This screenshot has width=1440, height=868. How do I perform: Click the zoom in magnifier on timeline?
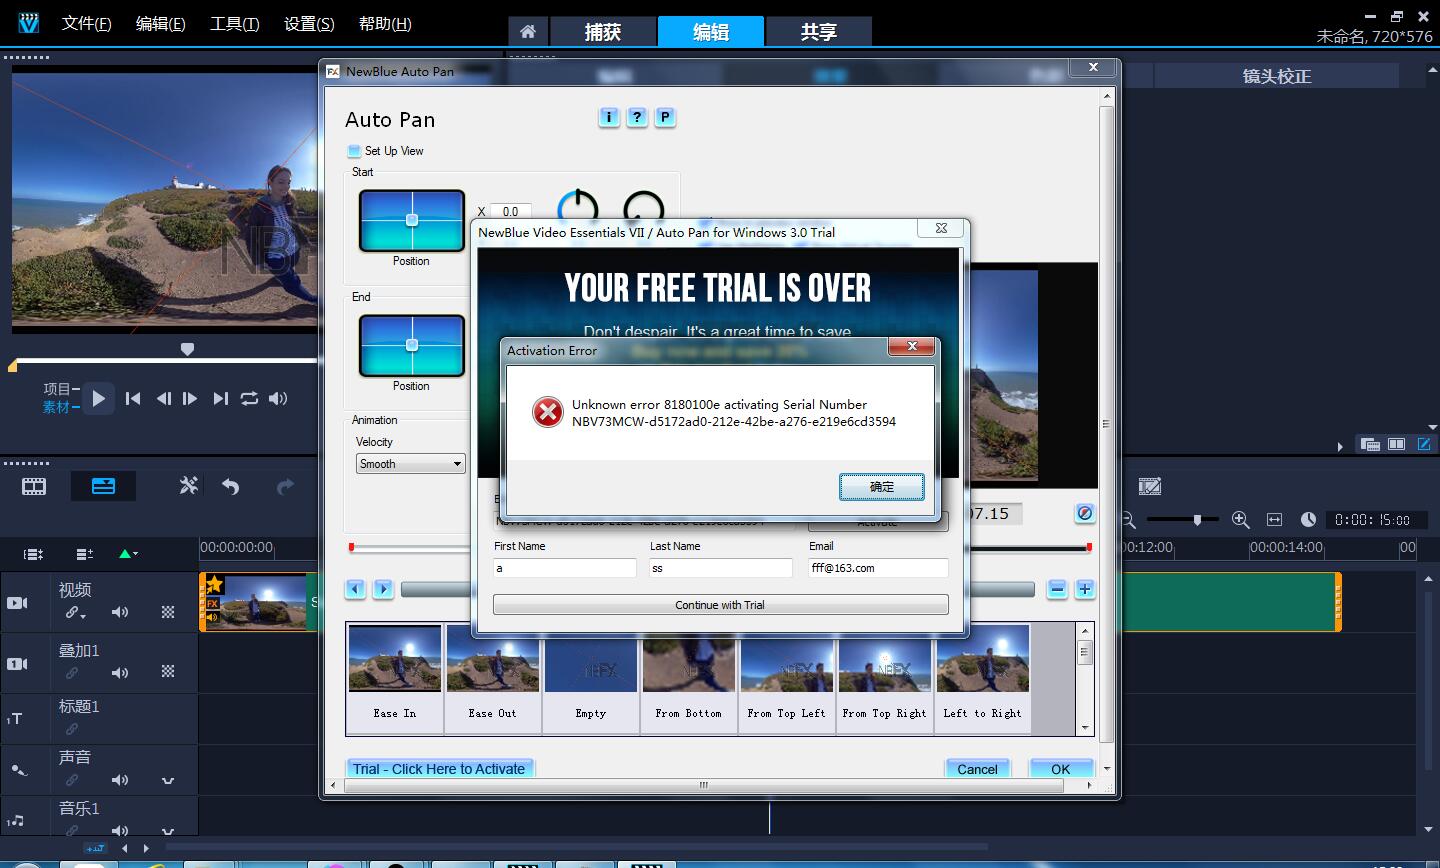(1241, 519)
